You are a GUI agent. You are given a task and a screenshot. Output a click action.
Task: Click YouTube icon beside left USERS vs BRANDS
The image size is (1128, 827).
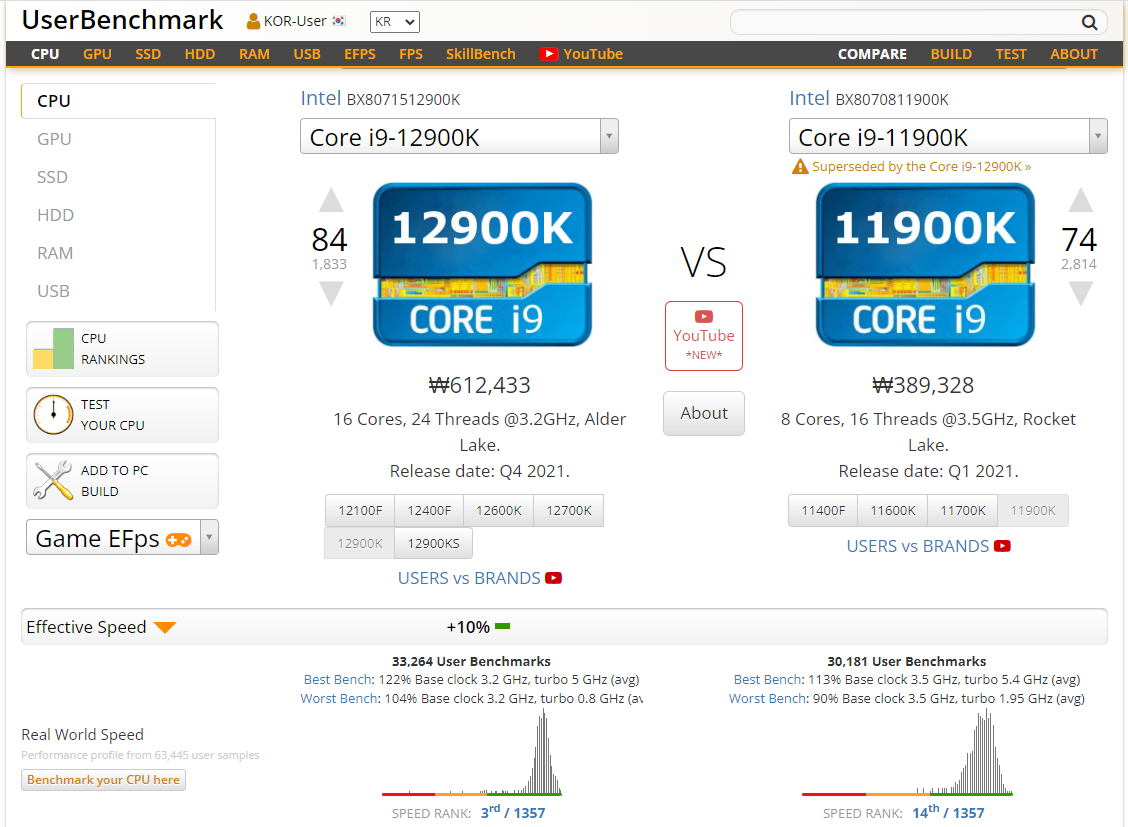[x=553, y=578]
